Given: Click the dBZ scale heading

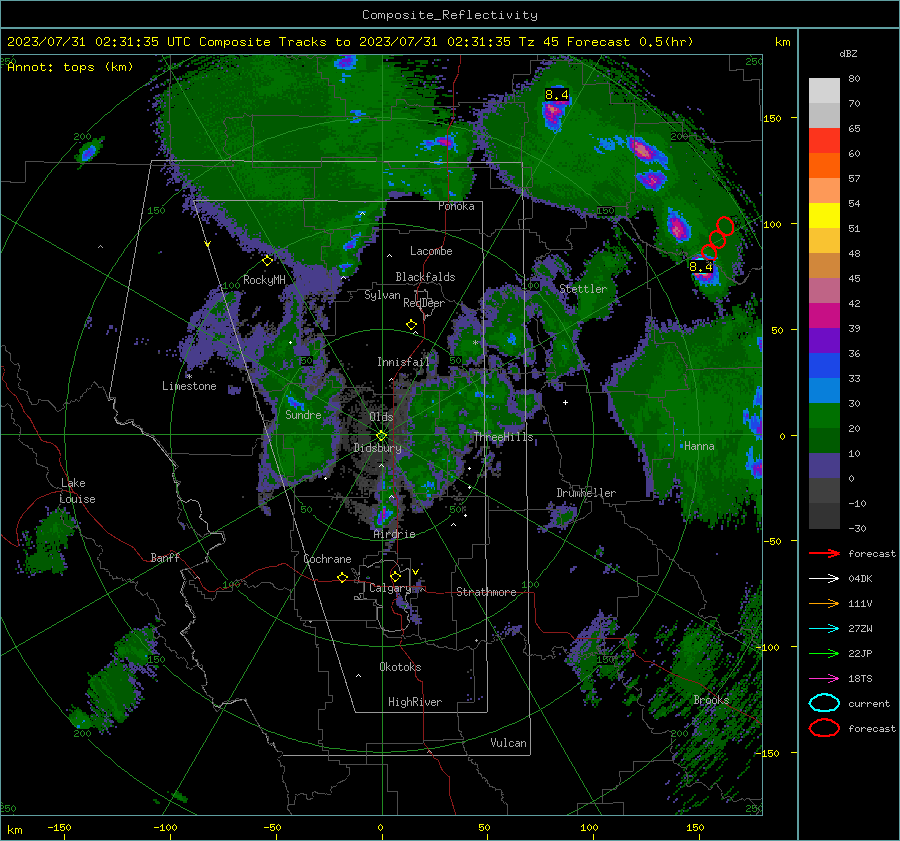Looking at the screenshot, I should (848, 53).
